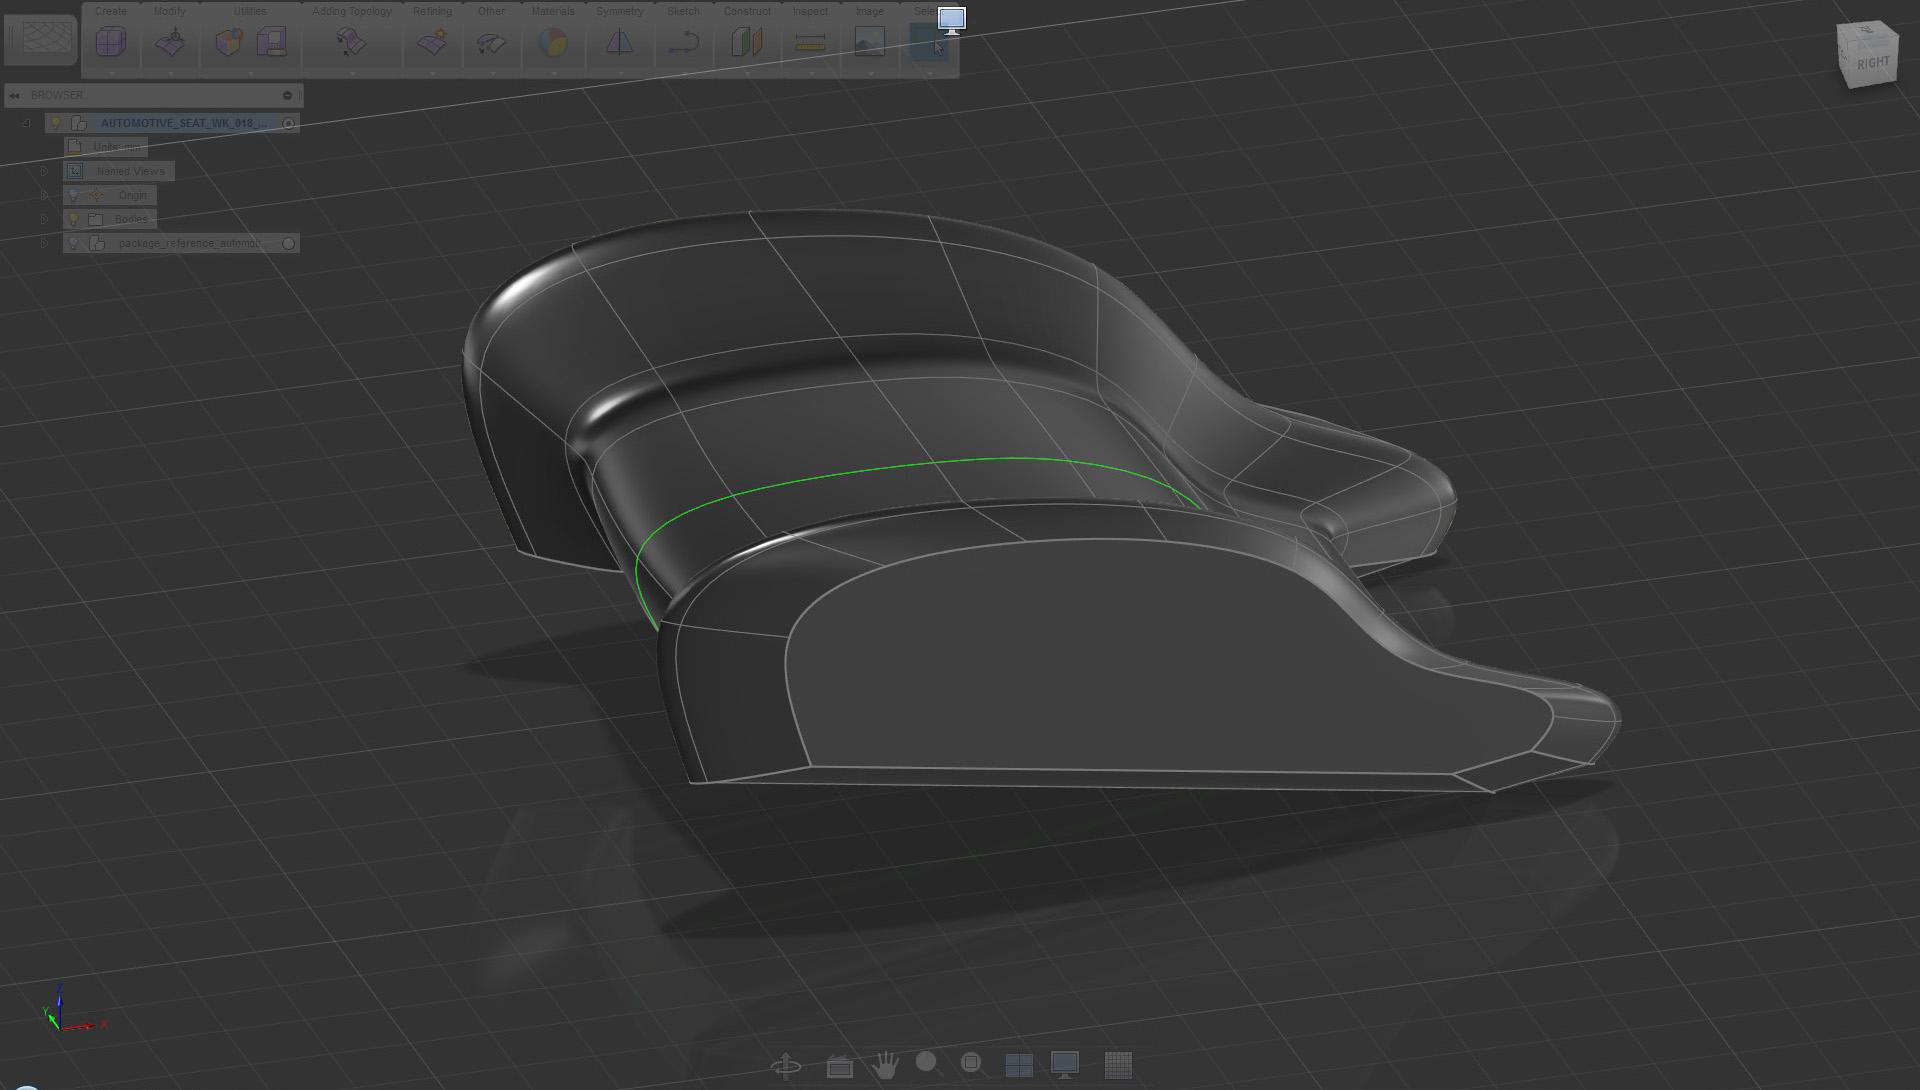Open the Adding Topology menu label

pyautogui.click(x=351, y=11)
